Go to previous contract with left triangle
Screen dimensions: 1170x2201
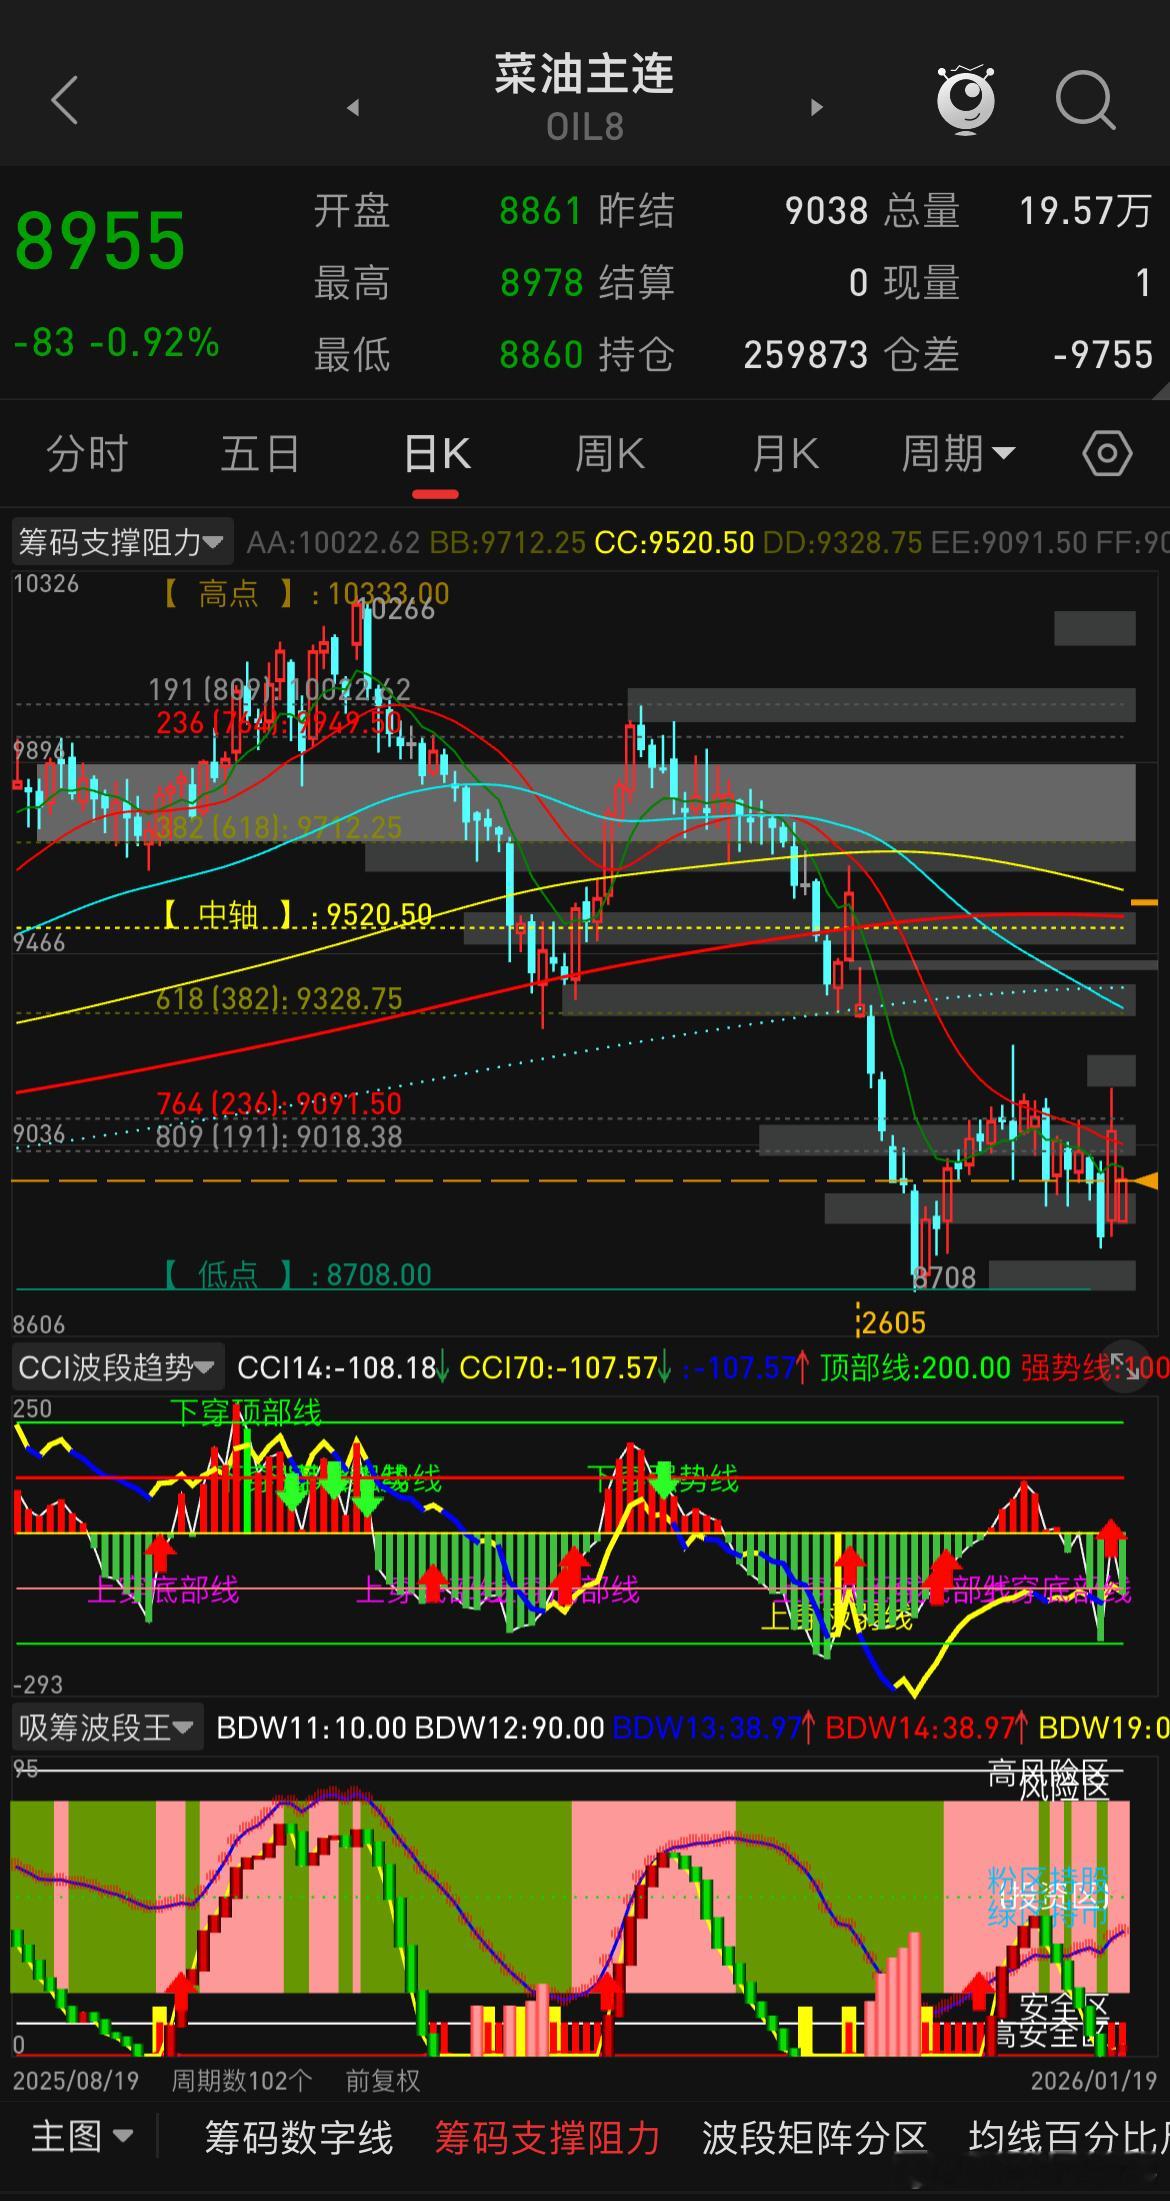tap(353, 107)
